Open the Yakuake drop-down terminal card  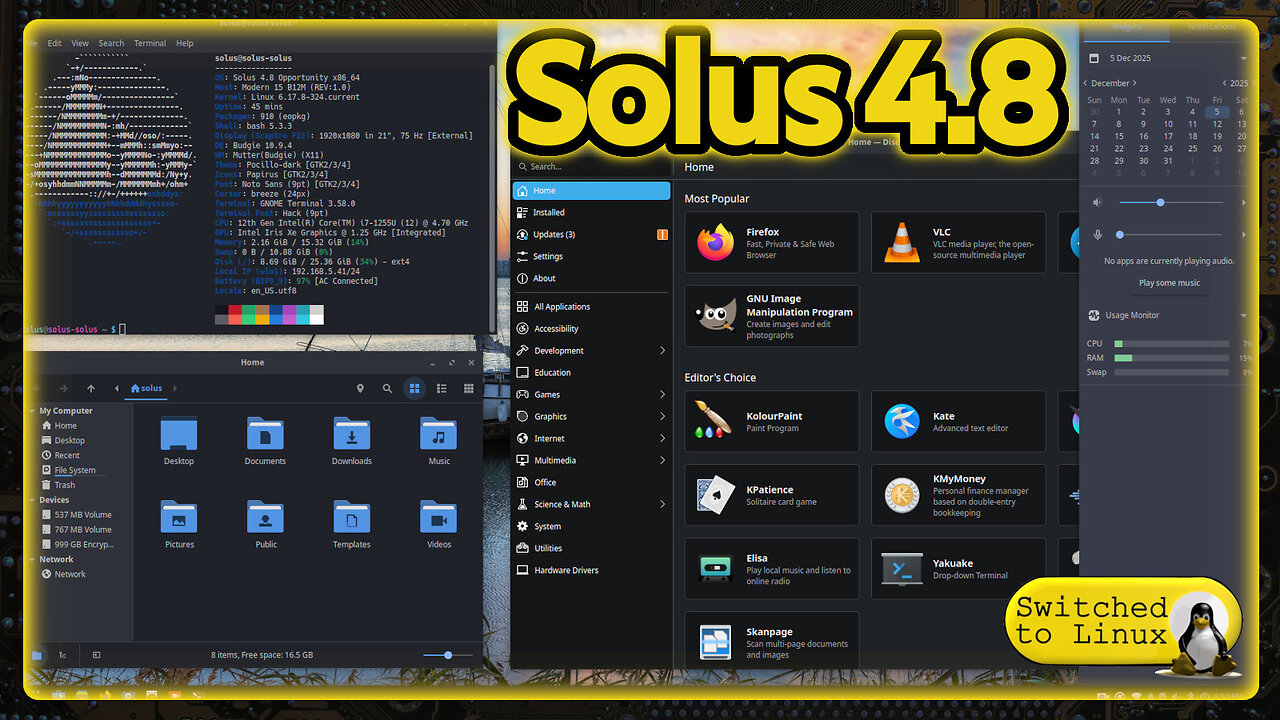958,569
